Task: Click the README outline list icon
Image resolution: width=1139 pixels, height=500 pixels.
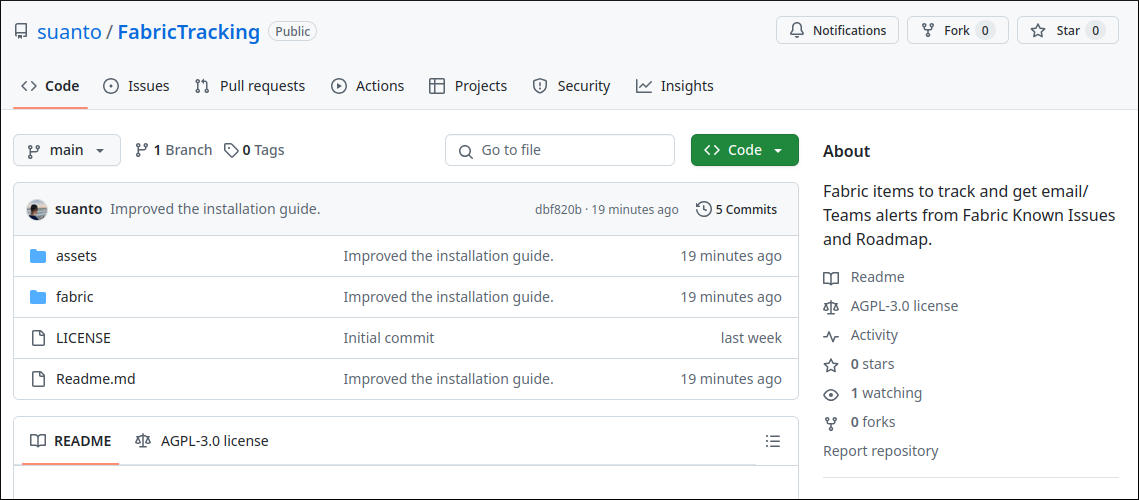Action: 772,441
